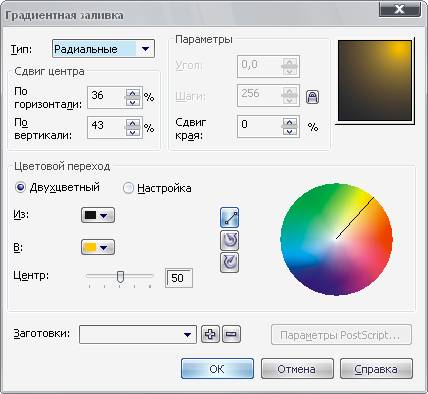Remove the preset with the minus button

[231, 334]
